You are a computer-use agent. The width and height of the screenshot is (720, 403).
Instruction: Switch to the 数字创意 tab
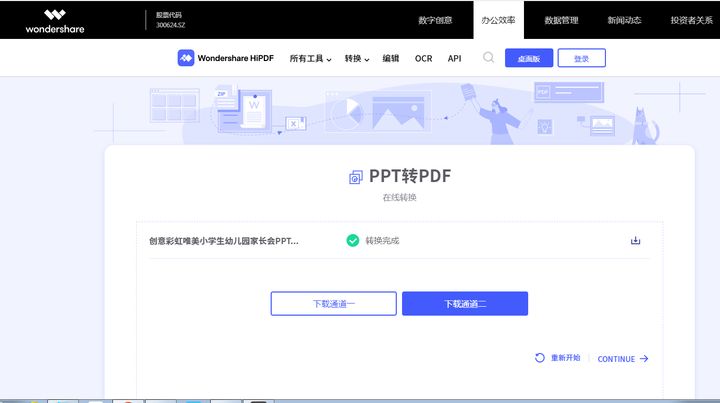click(435, 20)
